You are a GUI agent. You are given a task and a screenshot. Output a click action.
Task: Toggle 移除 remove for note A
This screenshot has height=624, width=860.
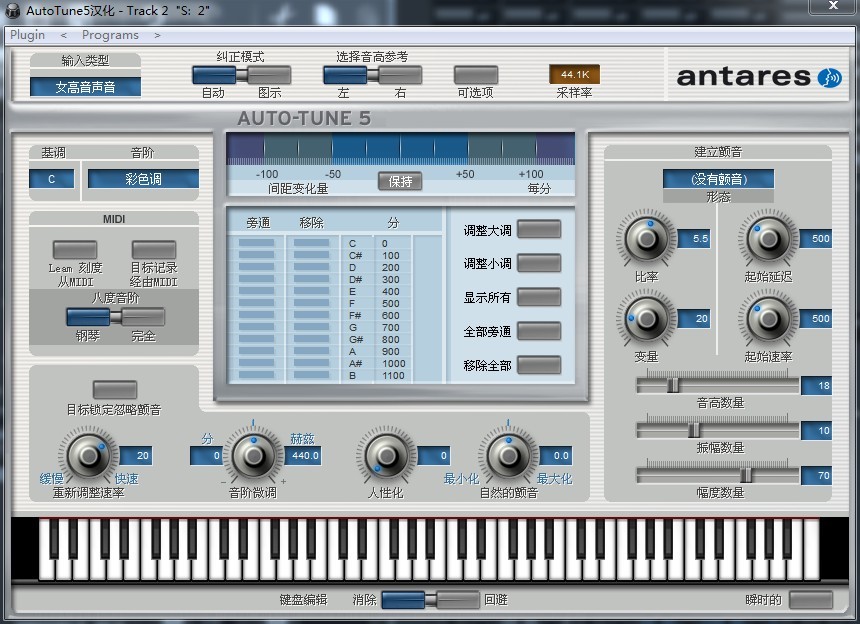(x=312, y=351)
